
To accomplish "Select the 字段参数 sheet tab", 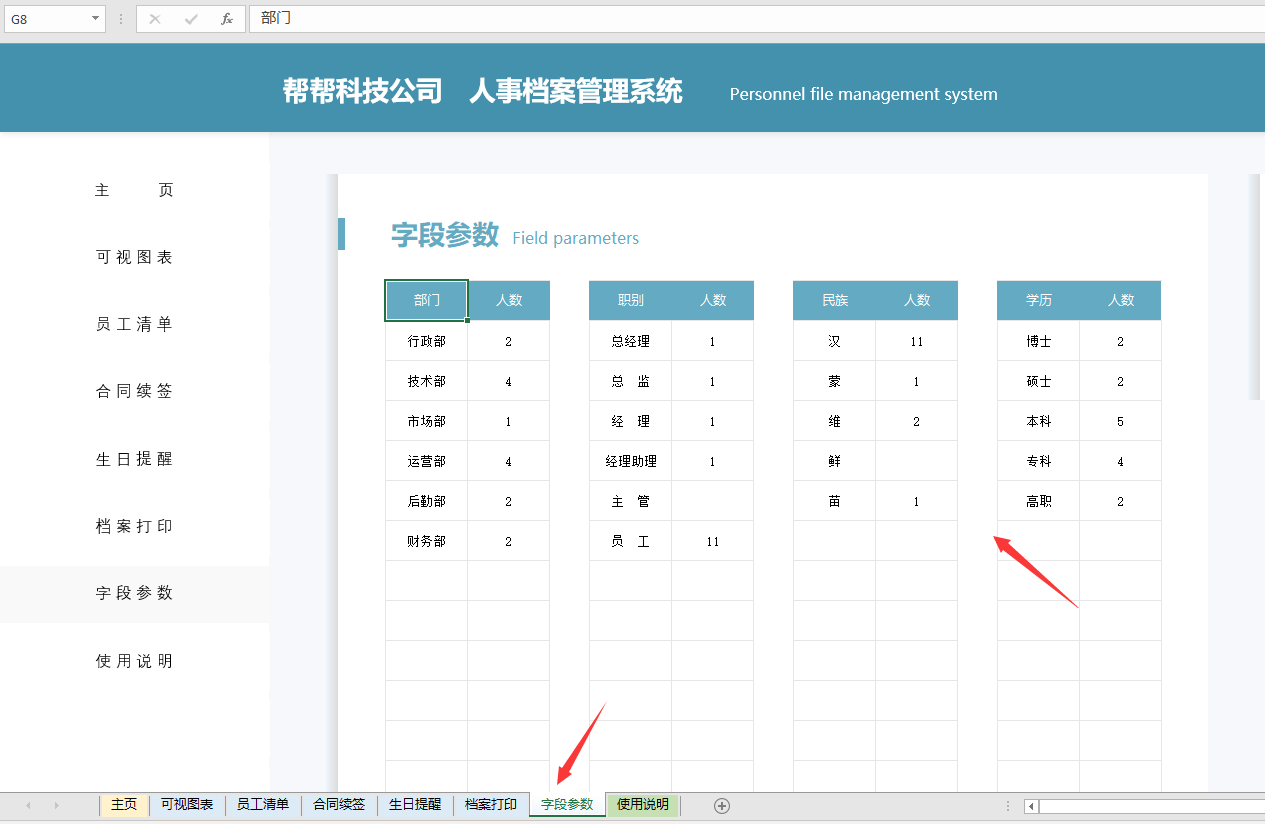I will tap(567, 805).
